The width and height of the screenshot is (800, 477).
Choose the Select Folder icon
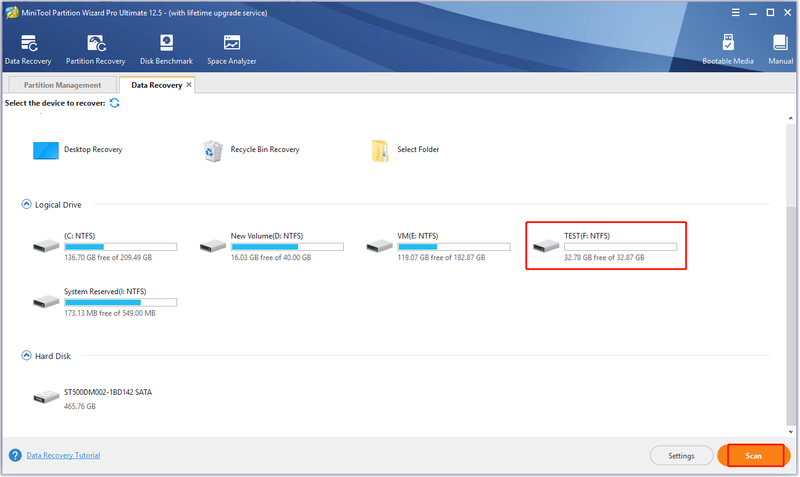(380, 151)
